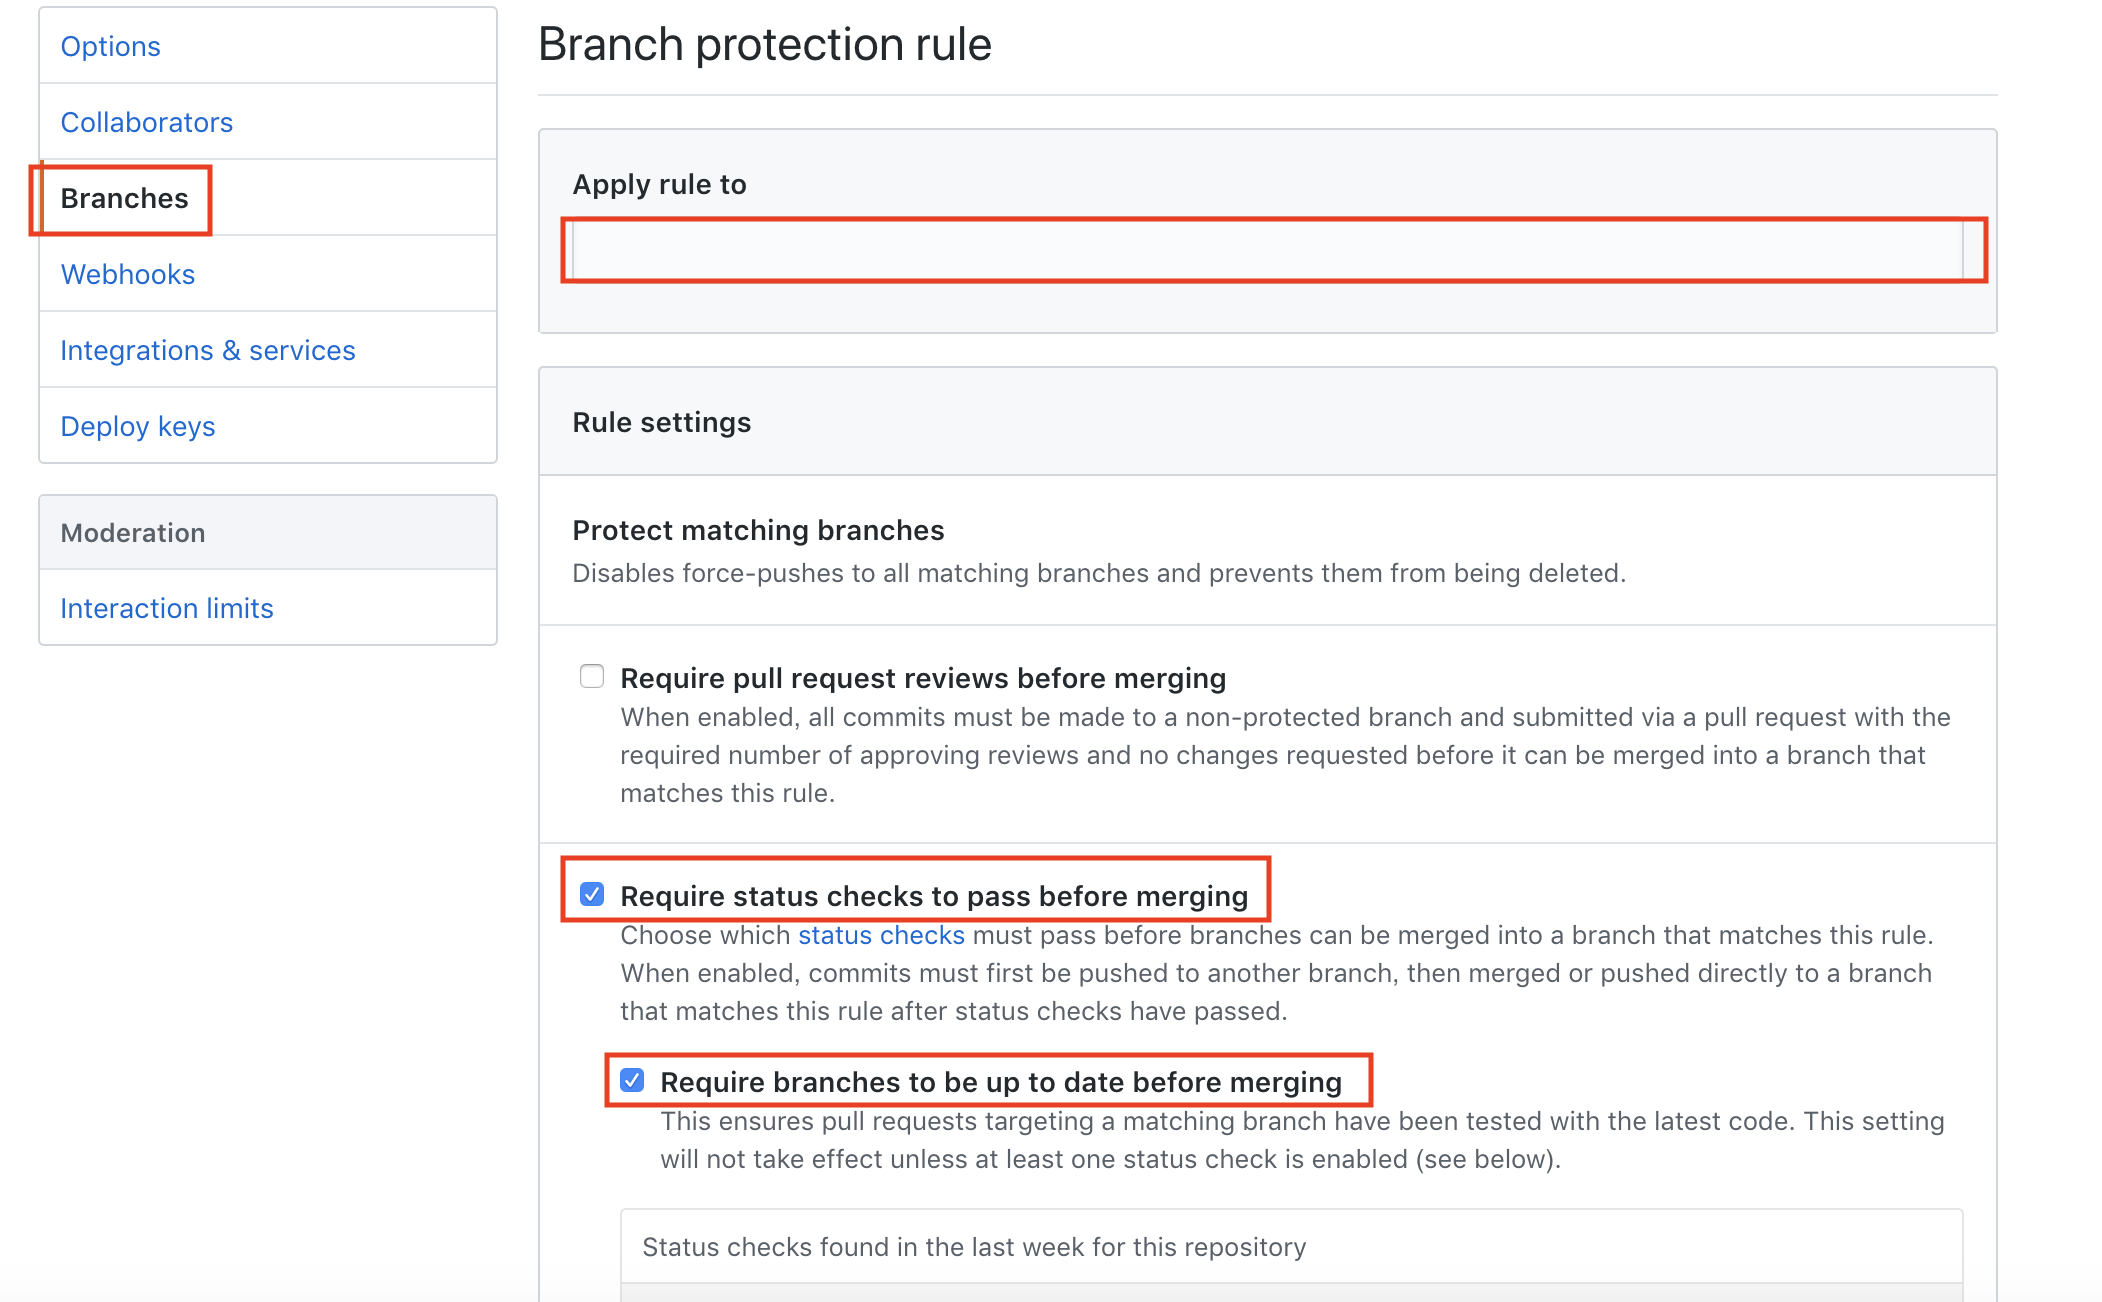Image resolution: width=2102 pixels, height=1302 pixels.
Task: Go to Collaborators in the sidebar
Action: coord(146,122)
